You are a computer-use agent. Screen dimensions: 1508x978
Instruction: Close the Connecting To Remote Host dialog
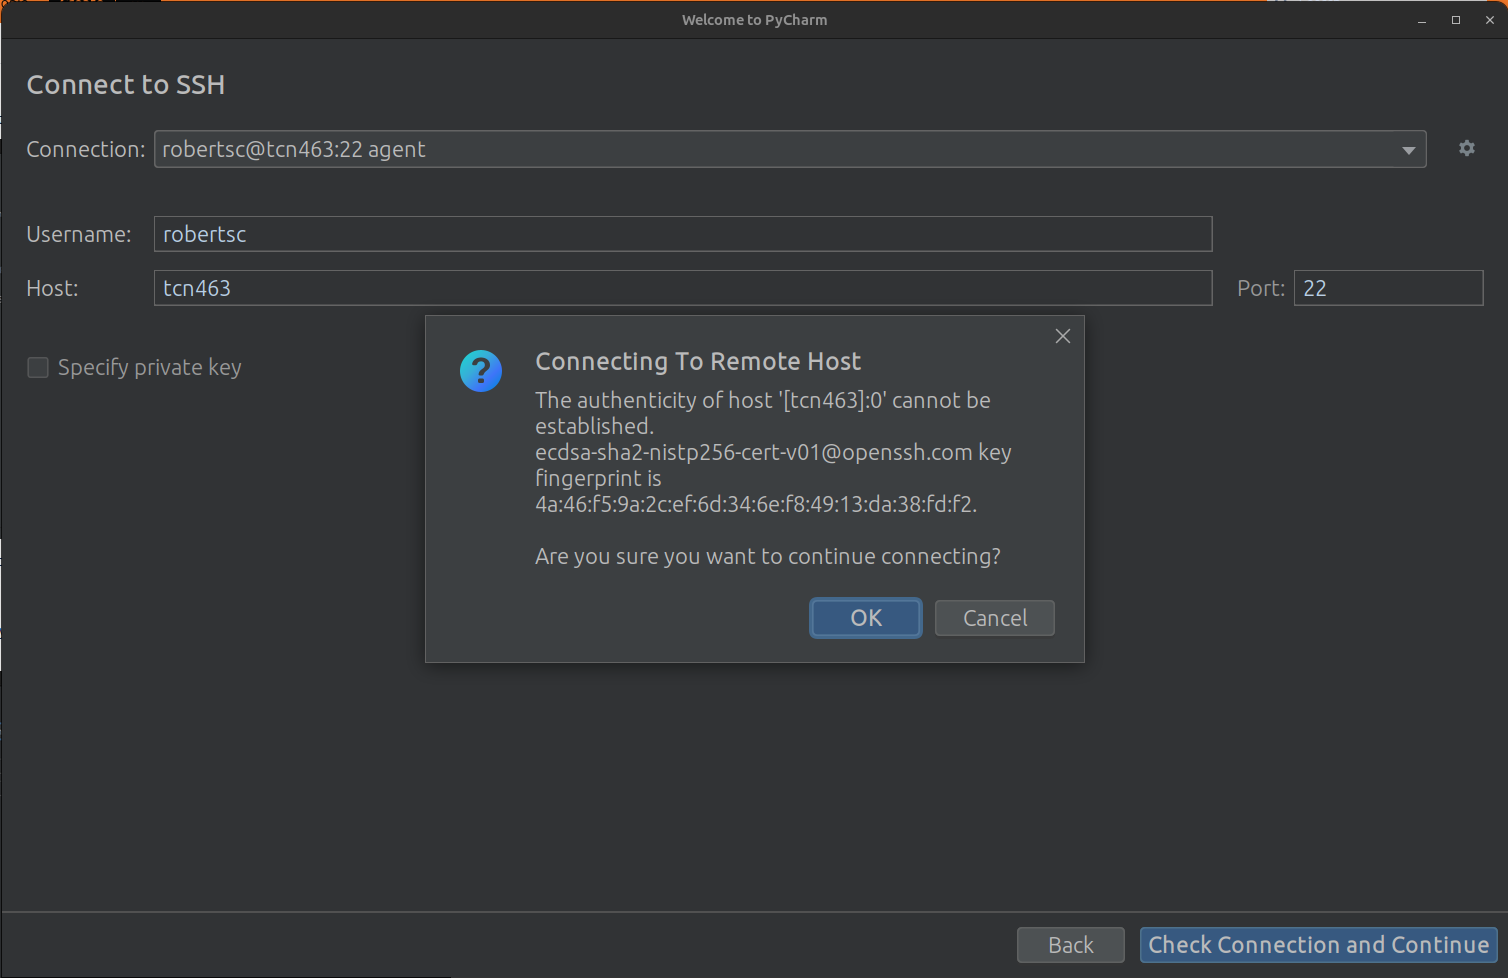pyautogui.click(x=1063, y=336)
